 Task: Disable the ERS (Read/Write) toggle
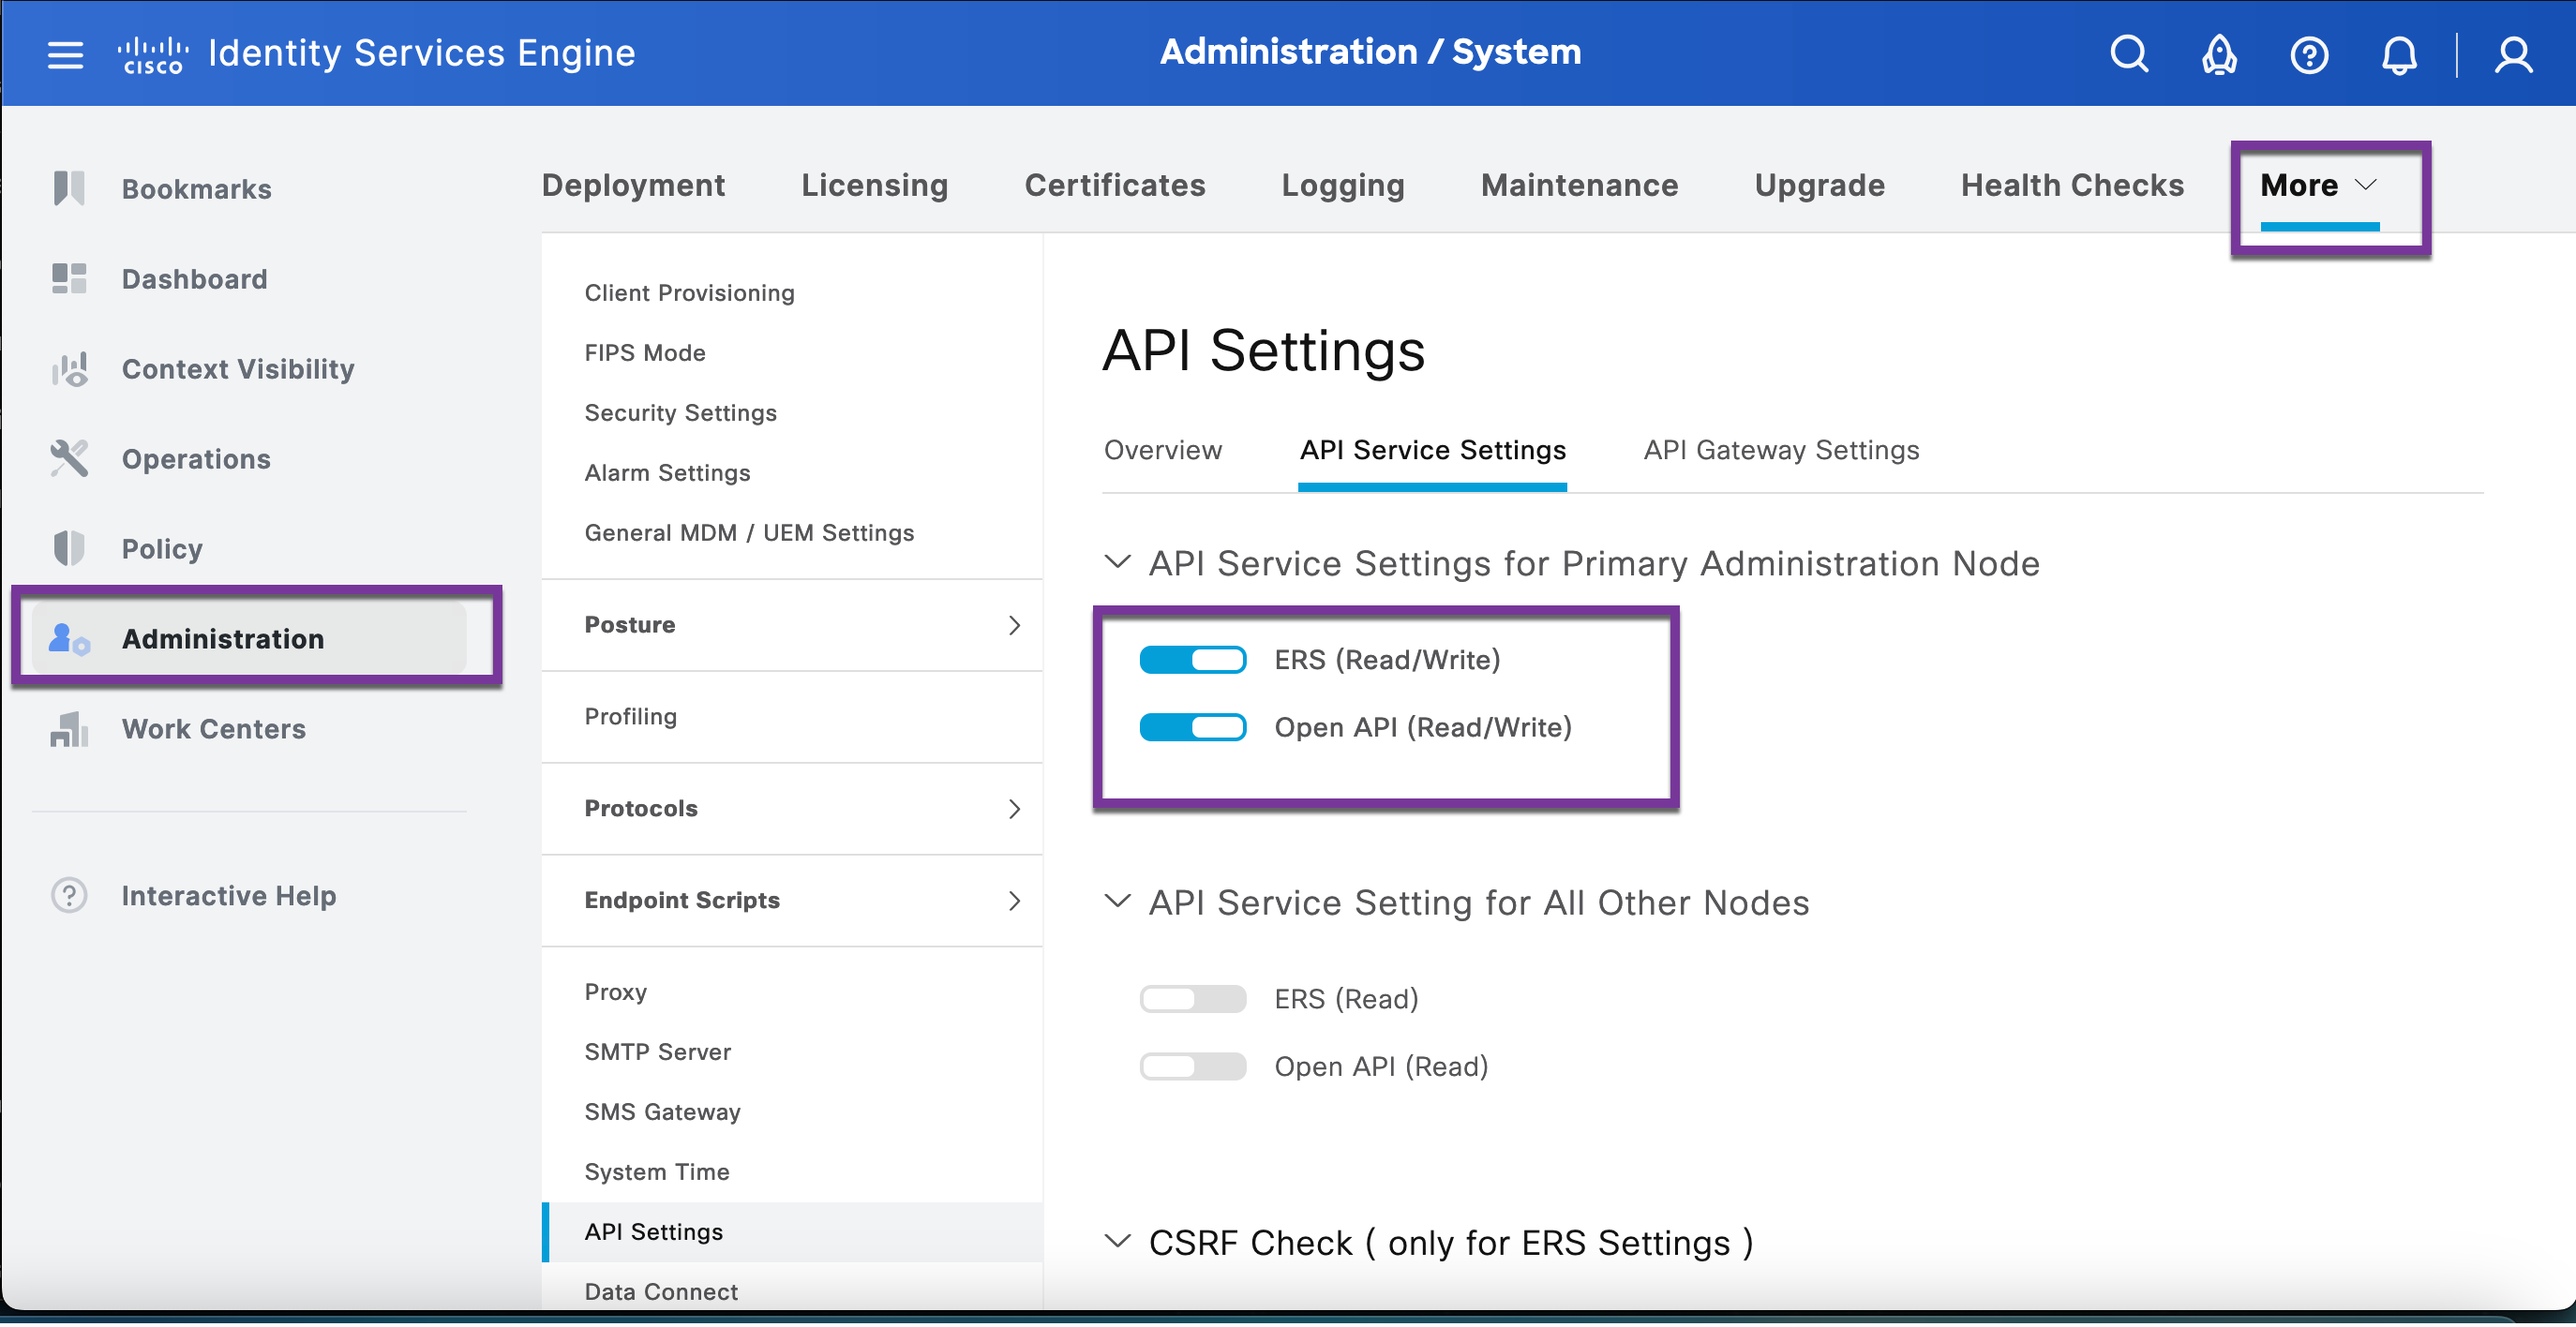(x=1192, y=659)
